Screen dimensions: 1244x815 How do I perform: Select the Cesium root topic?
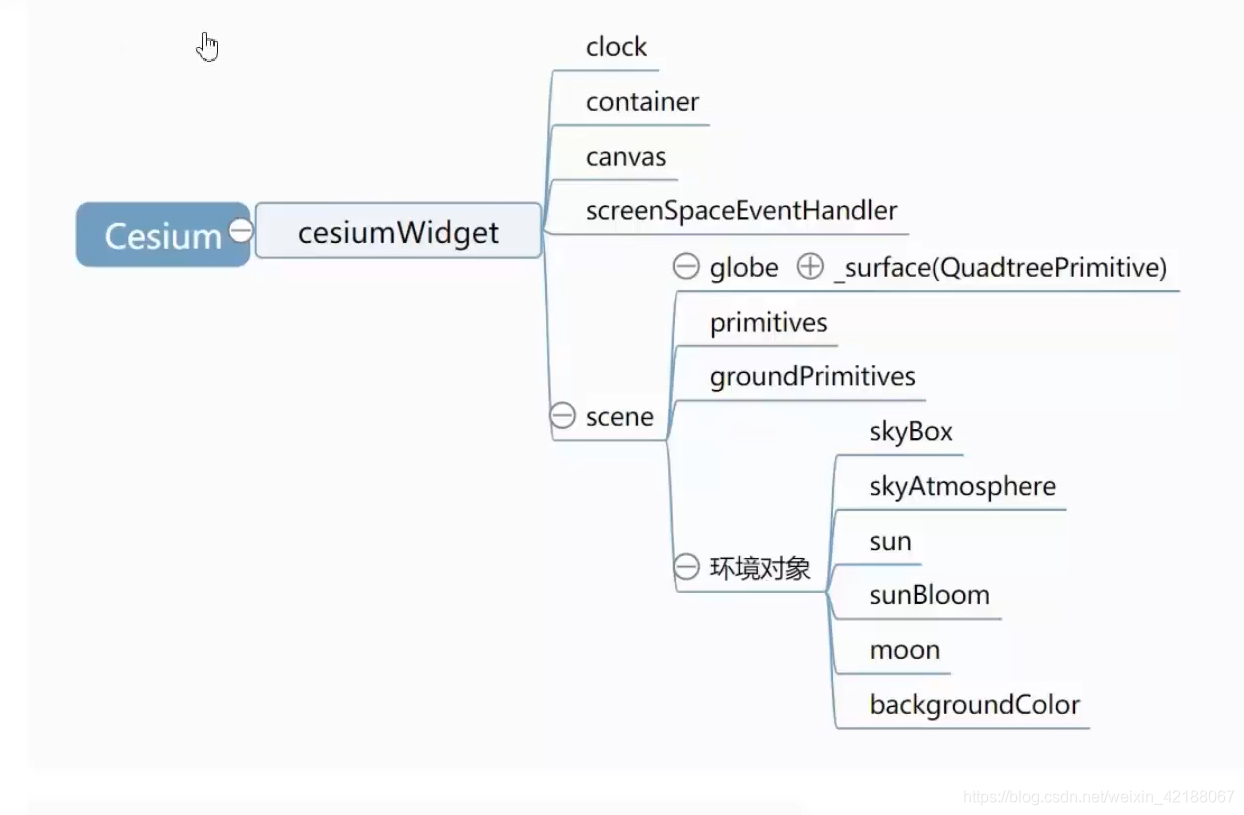163,235
